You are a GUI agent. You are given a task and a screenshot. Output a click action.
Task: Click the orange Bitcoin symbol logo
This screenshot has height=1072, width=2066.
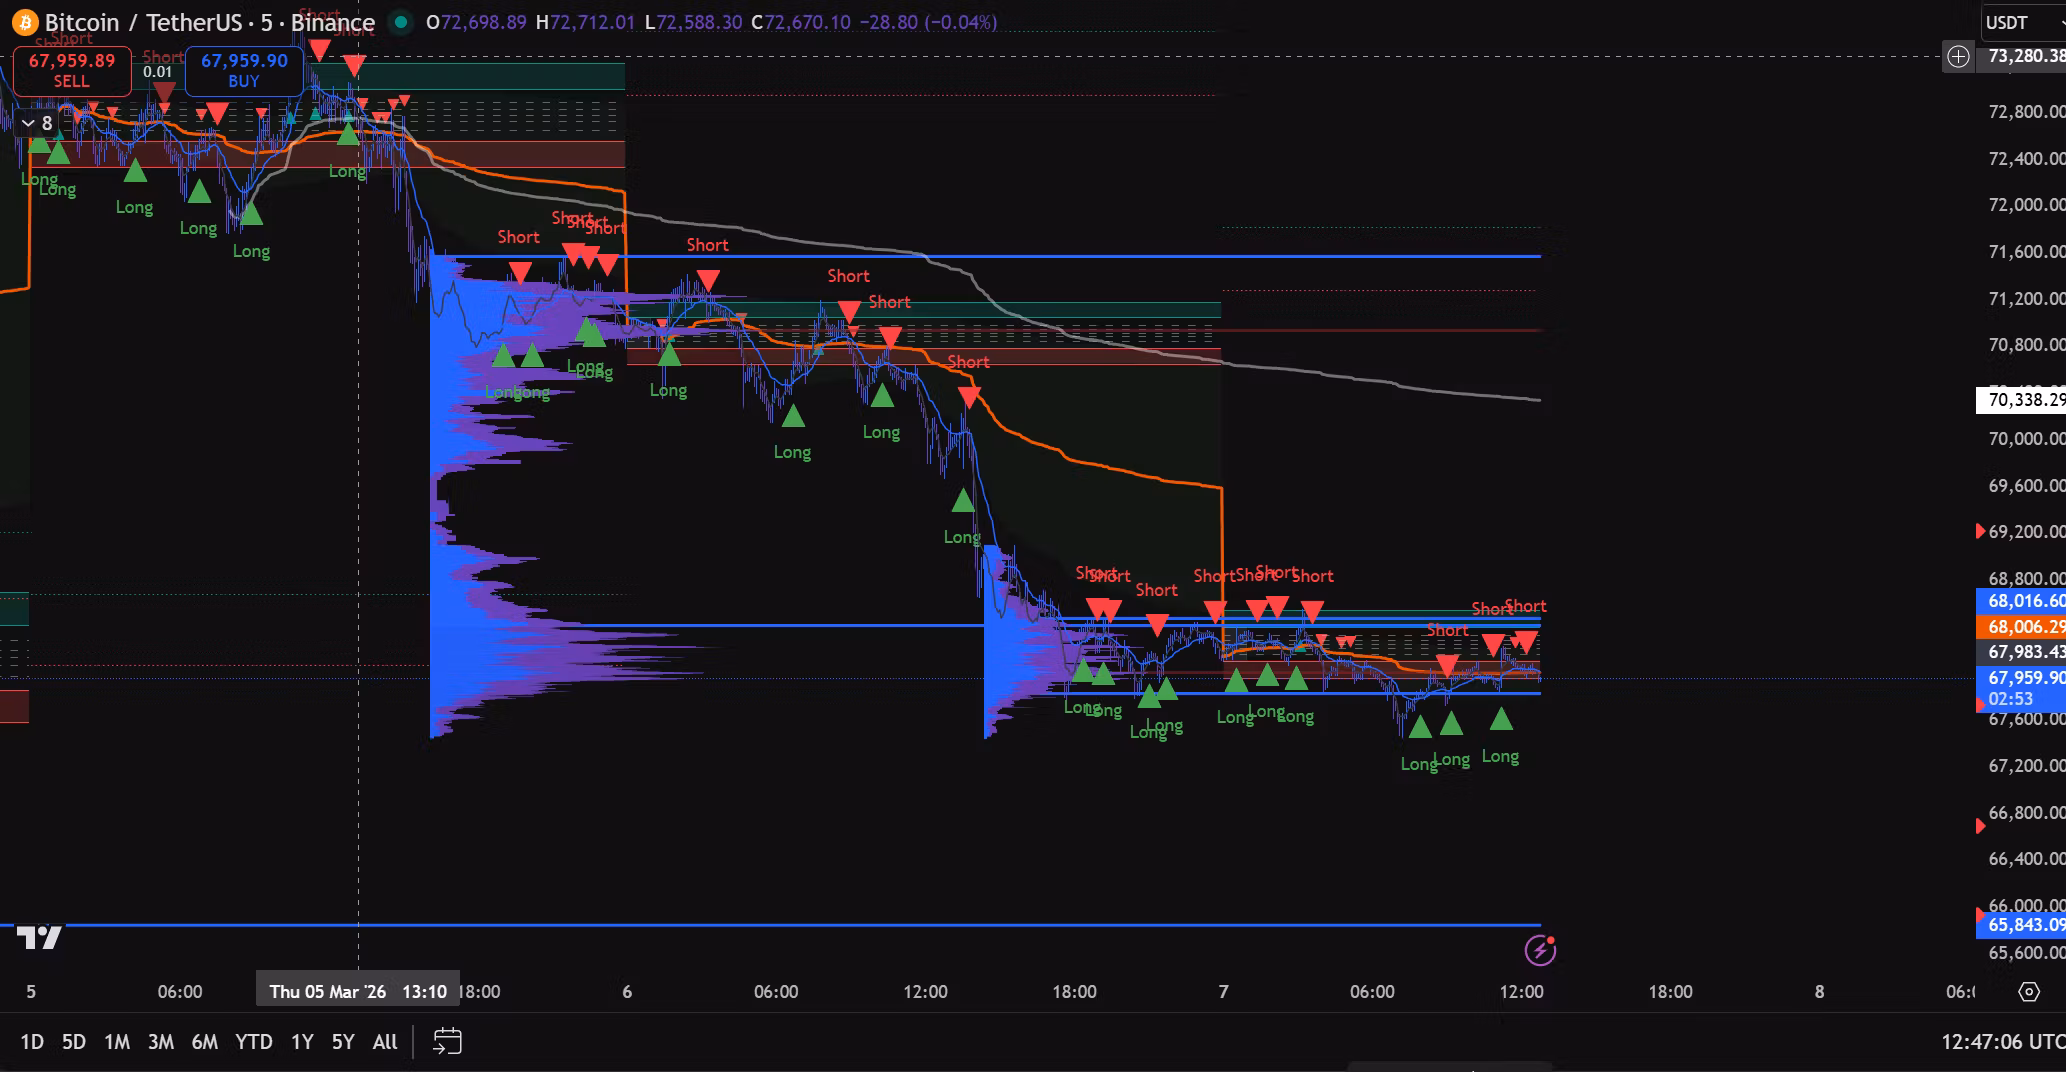click(24, 22)
